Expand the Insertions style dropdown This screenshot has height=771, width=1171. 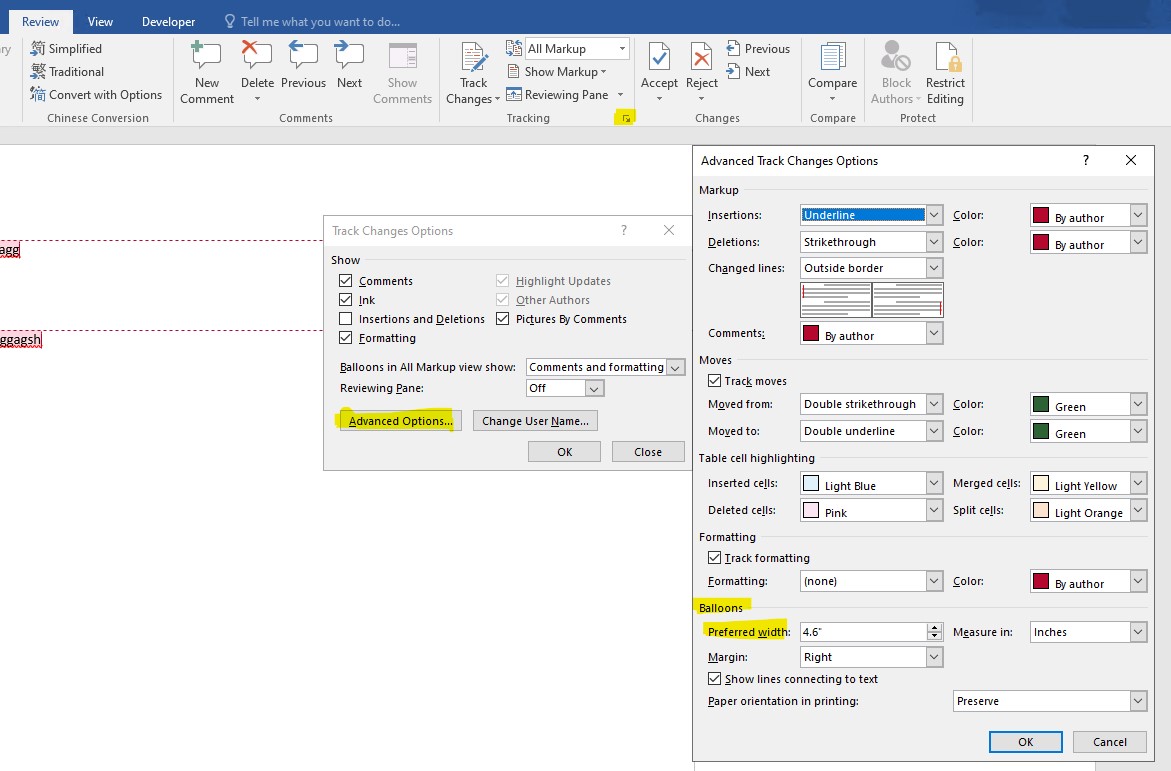(934, 215)
